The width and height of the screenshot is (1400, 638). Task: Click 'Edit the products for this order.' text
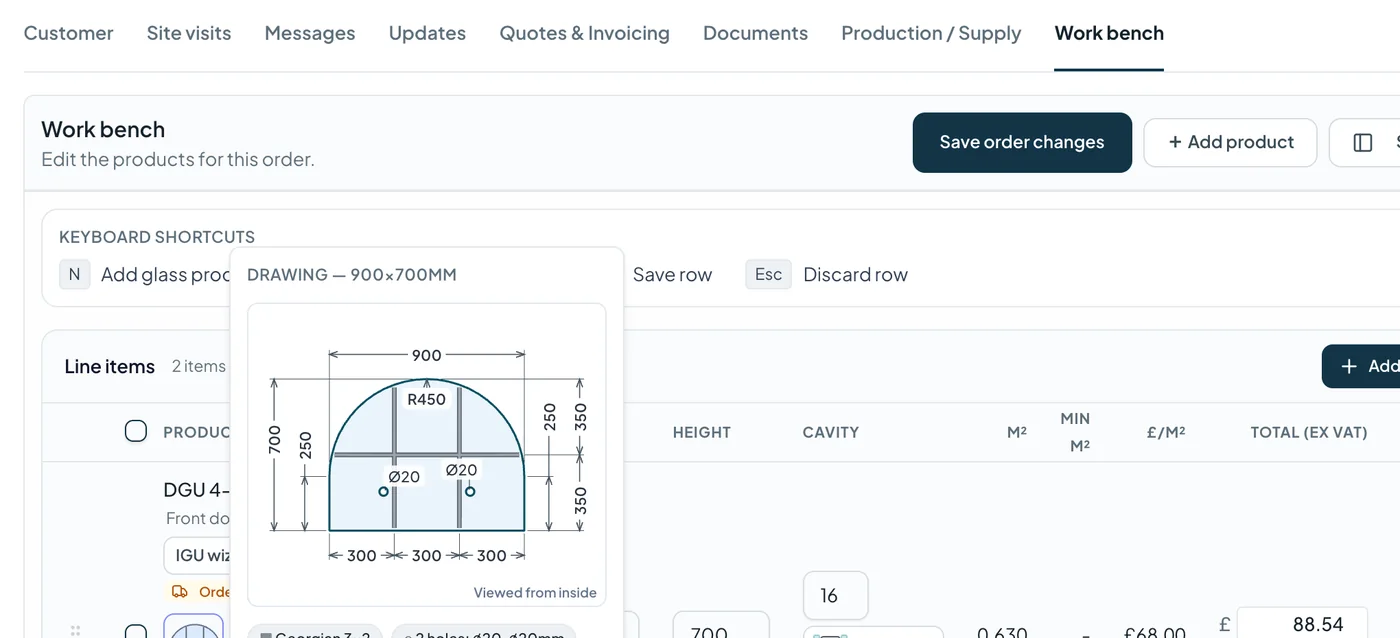[178, 159]
